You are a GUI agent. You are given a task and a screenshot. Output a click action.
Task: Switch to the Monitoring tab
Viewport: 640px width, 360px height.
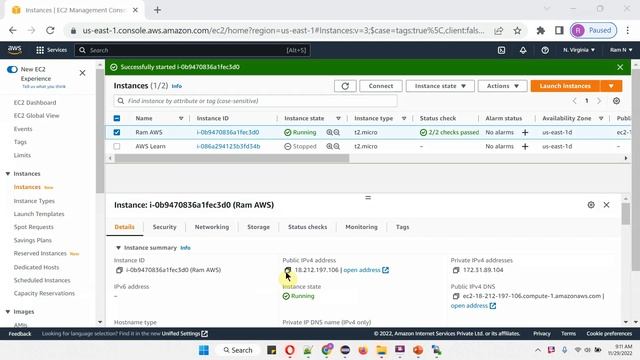[x=361, y=227]
